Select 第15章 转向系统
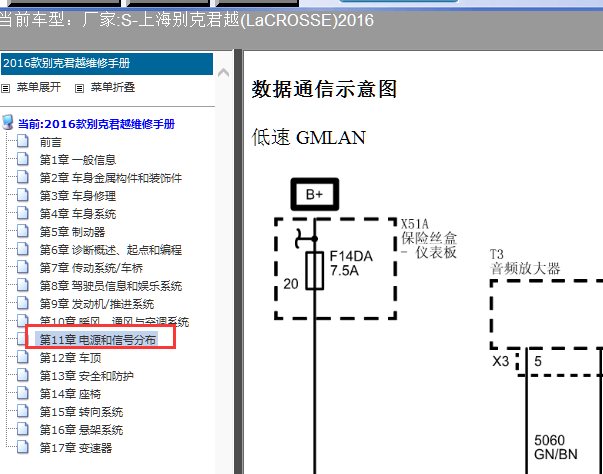 tap(81, 412)
